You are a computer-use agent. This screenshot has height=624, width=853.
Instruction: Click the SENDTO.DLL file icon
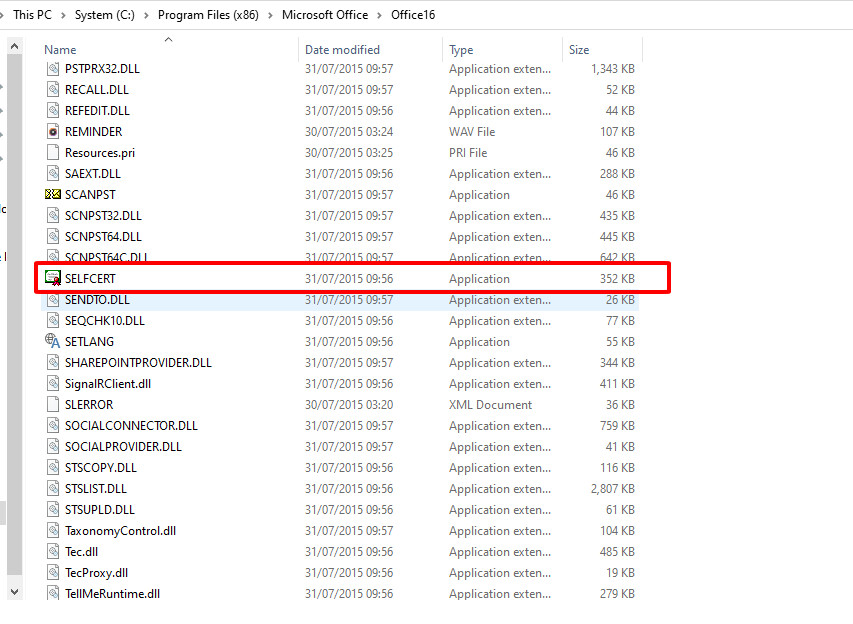(53, 300)
